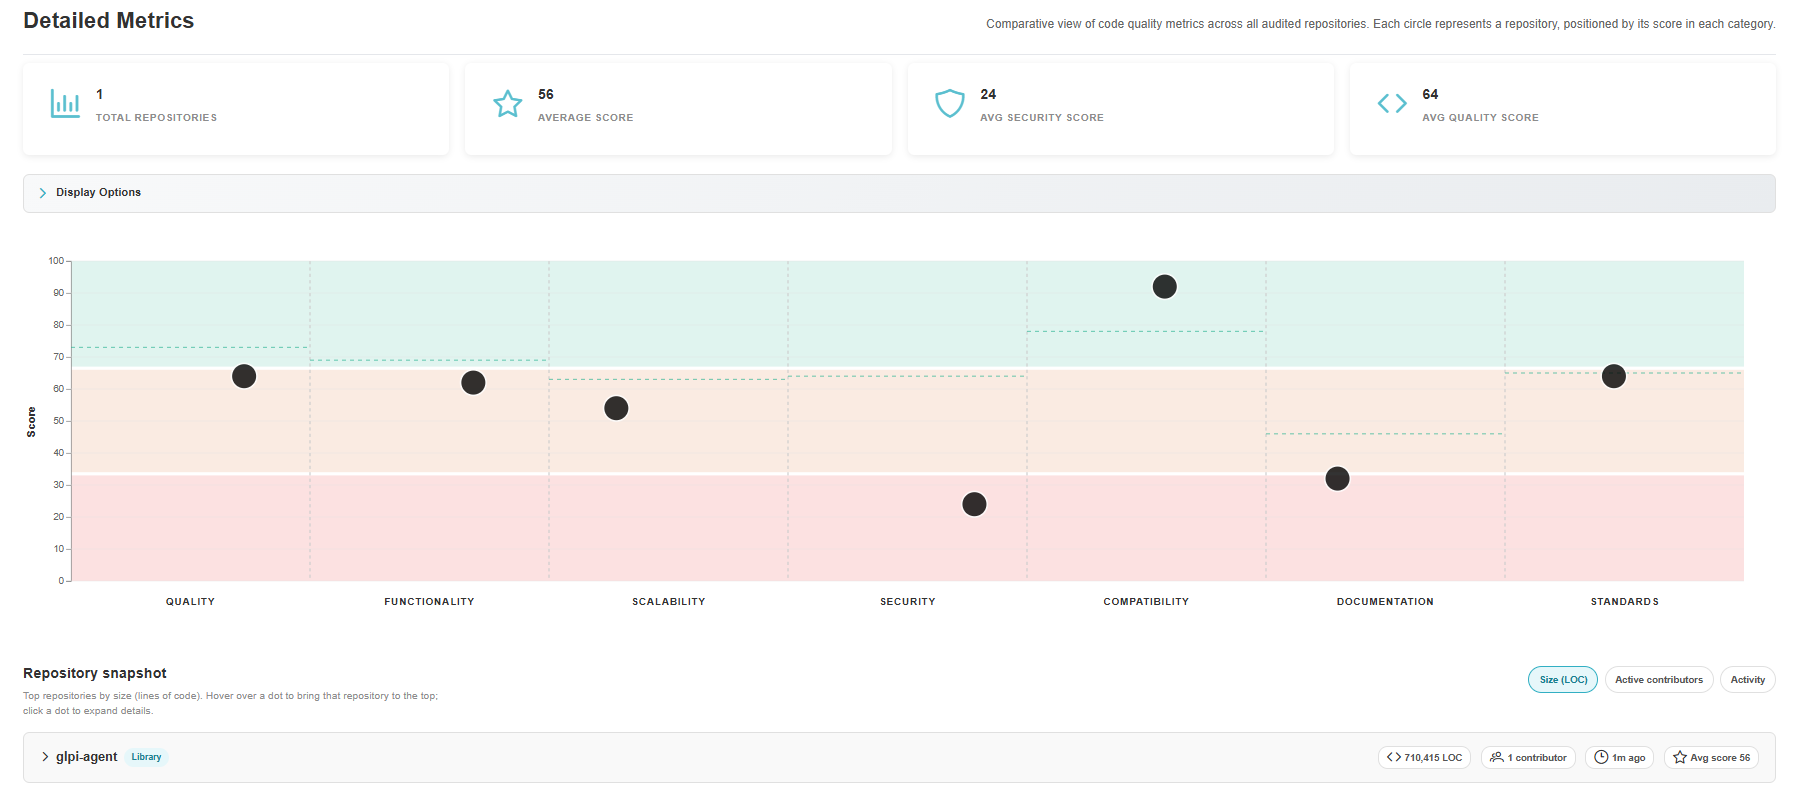Click the repository dot in the Security column

pos(974,504)
